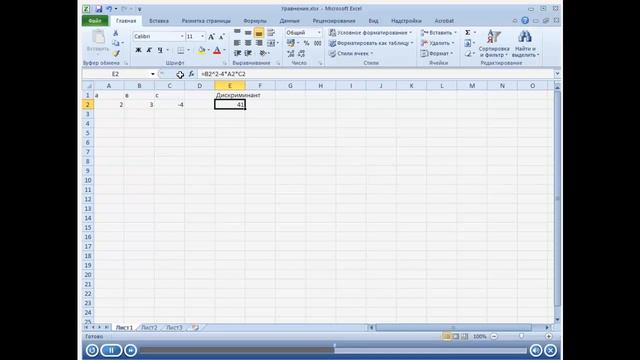Toggle highlighted bottom vertical alignment
The height and width of the screenshot is (360, 640).
pyautogui.click(x=259, y=32)
